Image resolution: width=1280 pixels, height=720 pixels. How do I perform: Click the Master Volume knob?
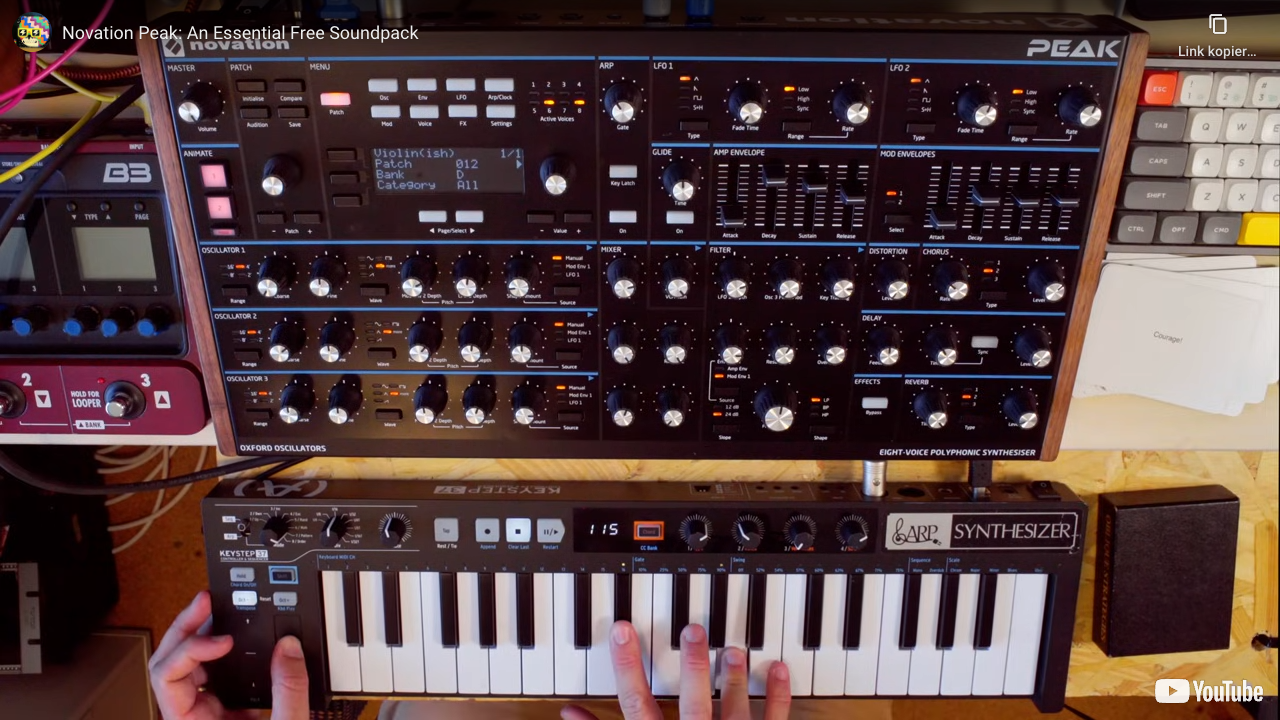(x=201, y=103)
